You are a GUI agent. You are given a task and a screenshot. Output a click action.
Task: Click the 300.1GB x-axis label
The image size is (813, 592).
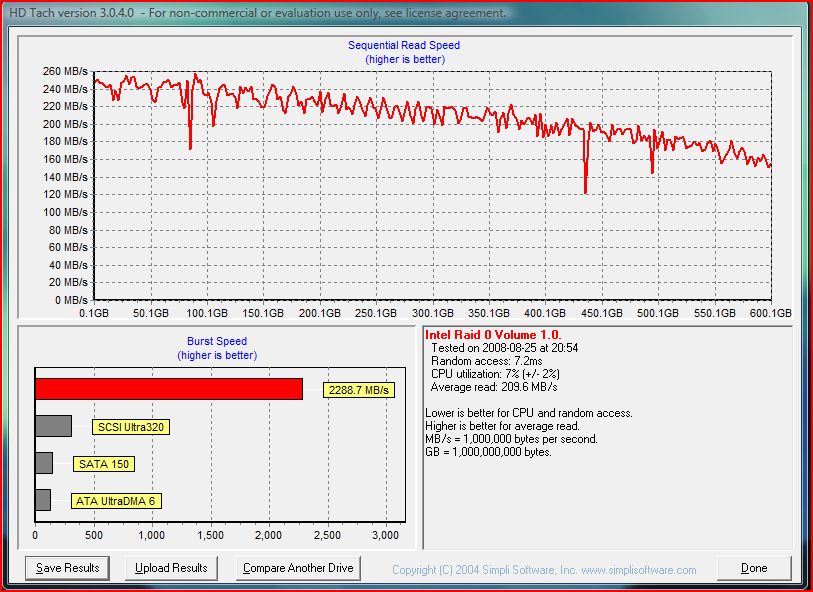433,313
